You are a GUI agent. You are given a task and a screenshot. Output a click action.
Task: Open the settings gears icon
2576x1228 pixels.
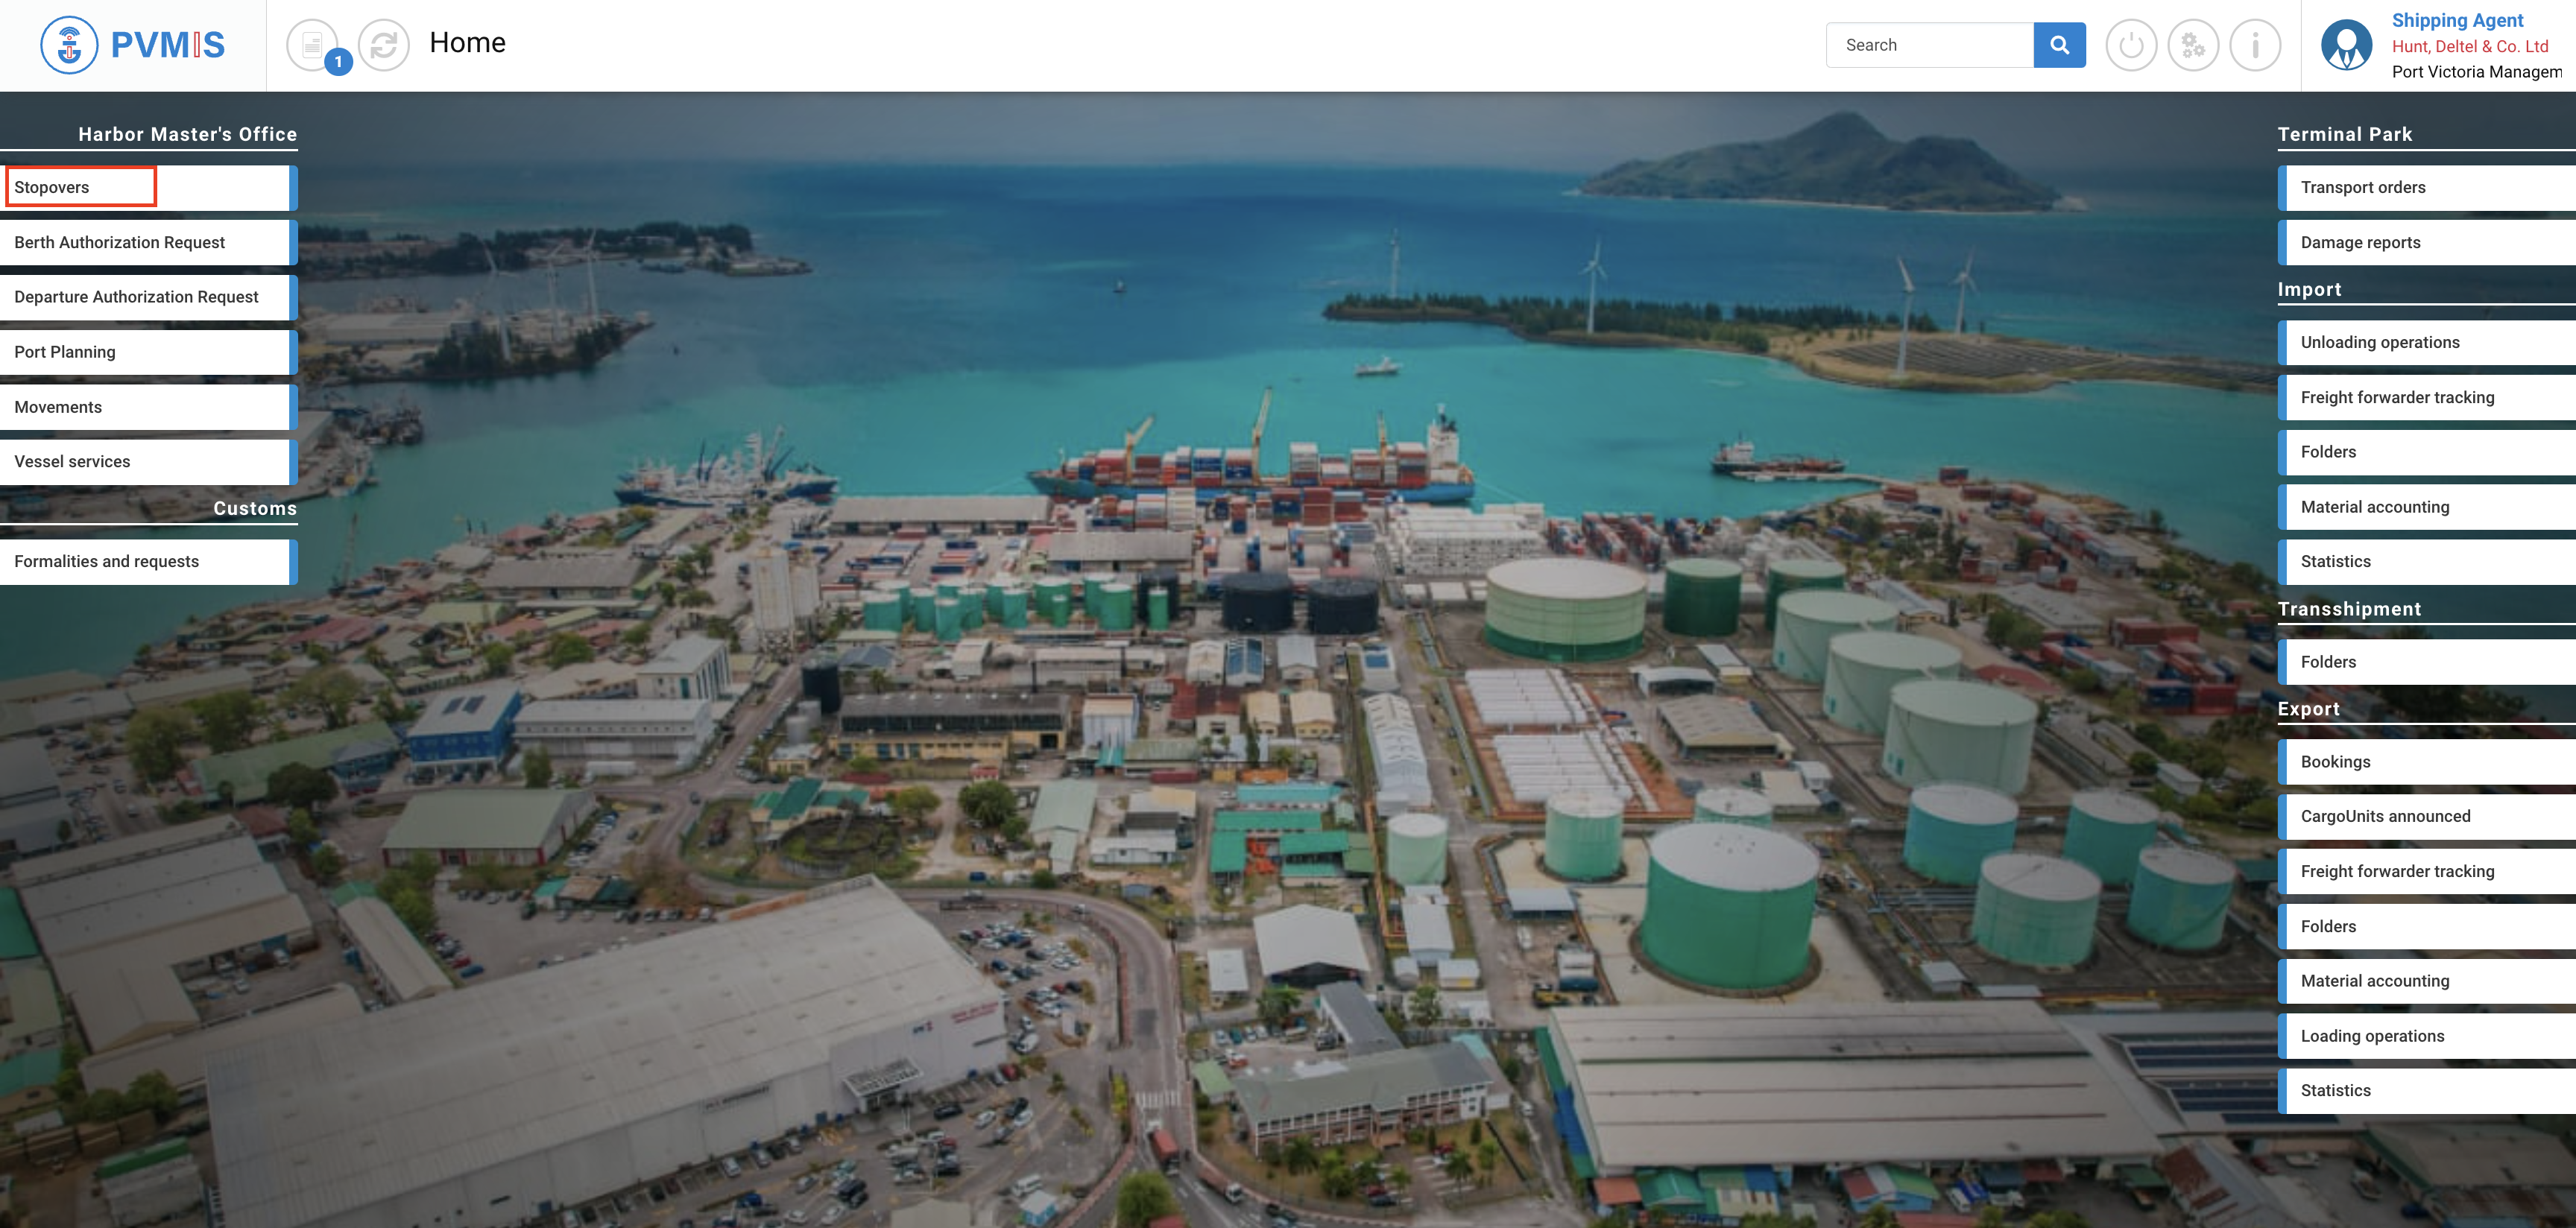(x=2193, y=45)
